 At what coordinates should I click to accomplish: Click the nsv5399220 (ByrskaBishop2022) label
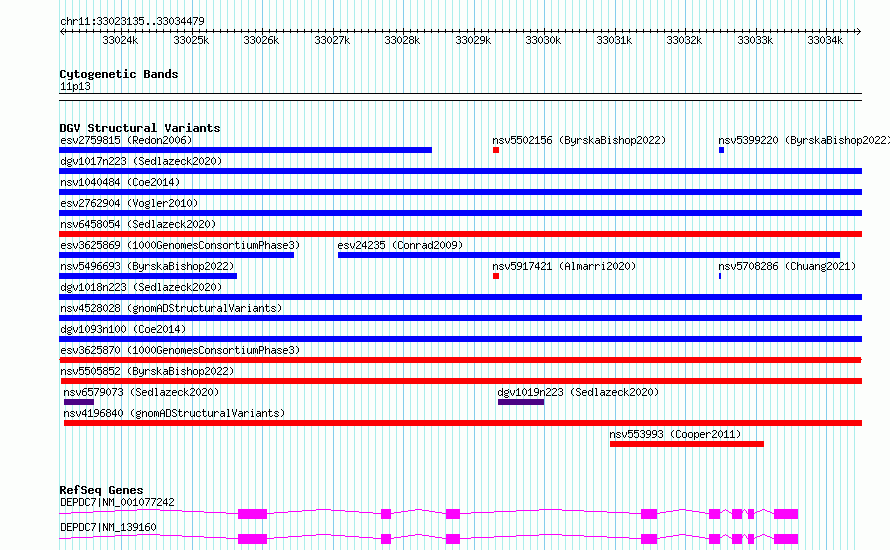tap(804, 140)
